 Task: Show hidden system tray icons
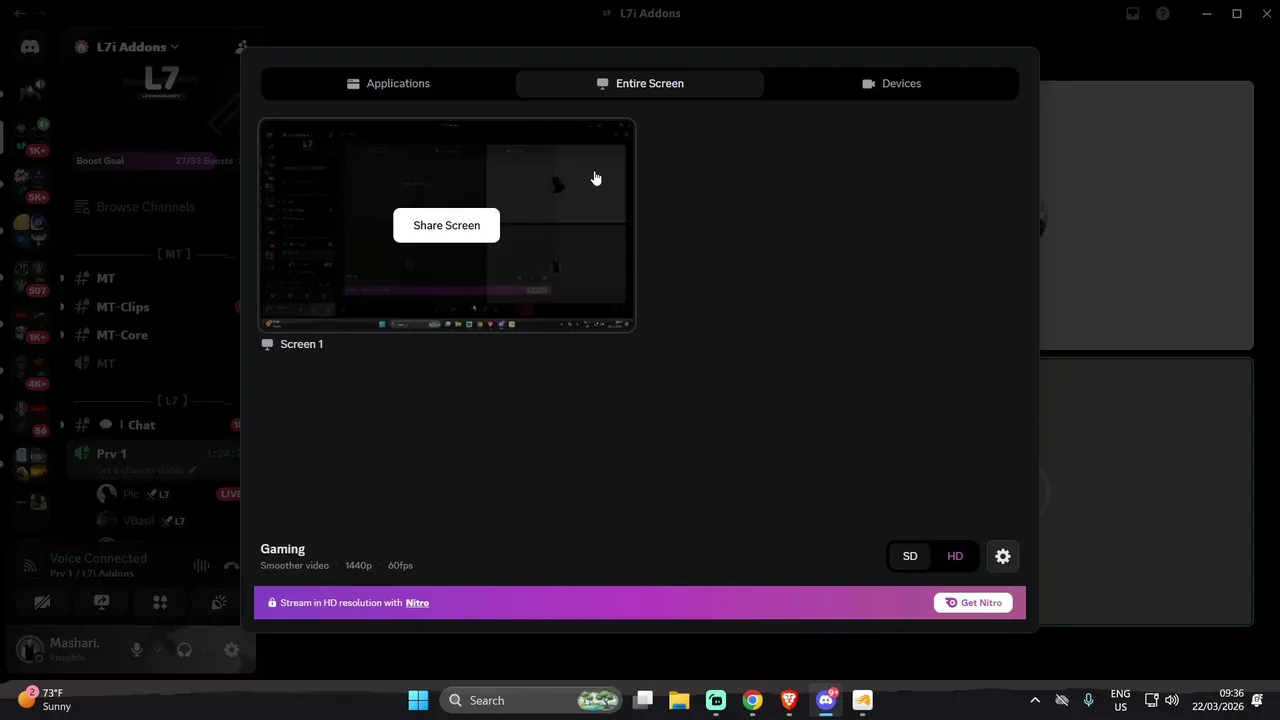click(x=1035, y=700)
